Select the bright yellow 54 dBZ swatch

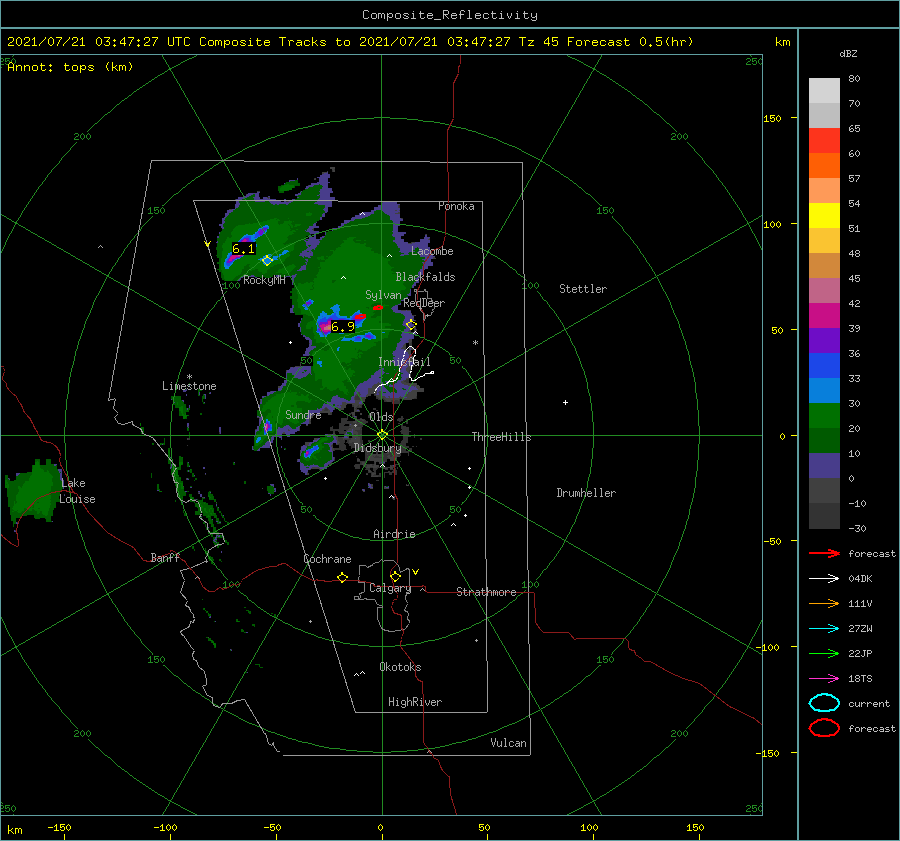[x=824, y=215]
